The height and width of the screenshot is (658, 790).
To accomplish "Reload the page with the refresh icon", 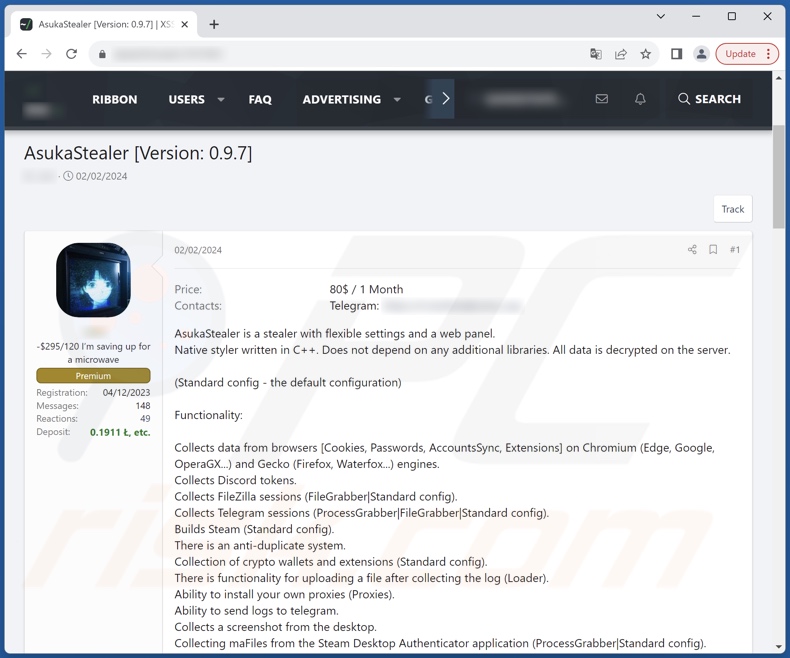I will tap(72, 54).
